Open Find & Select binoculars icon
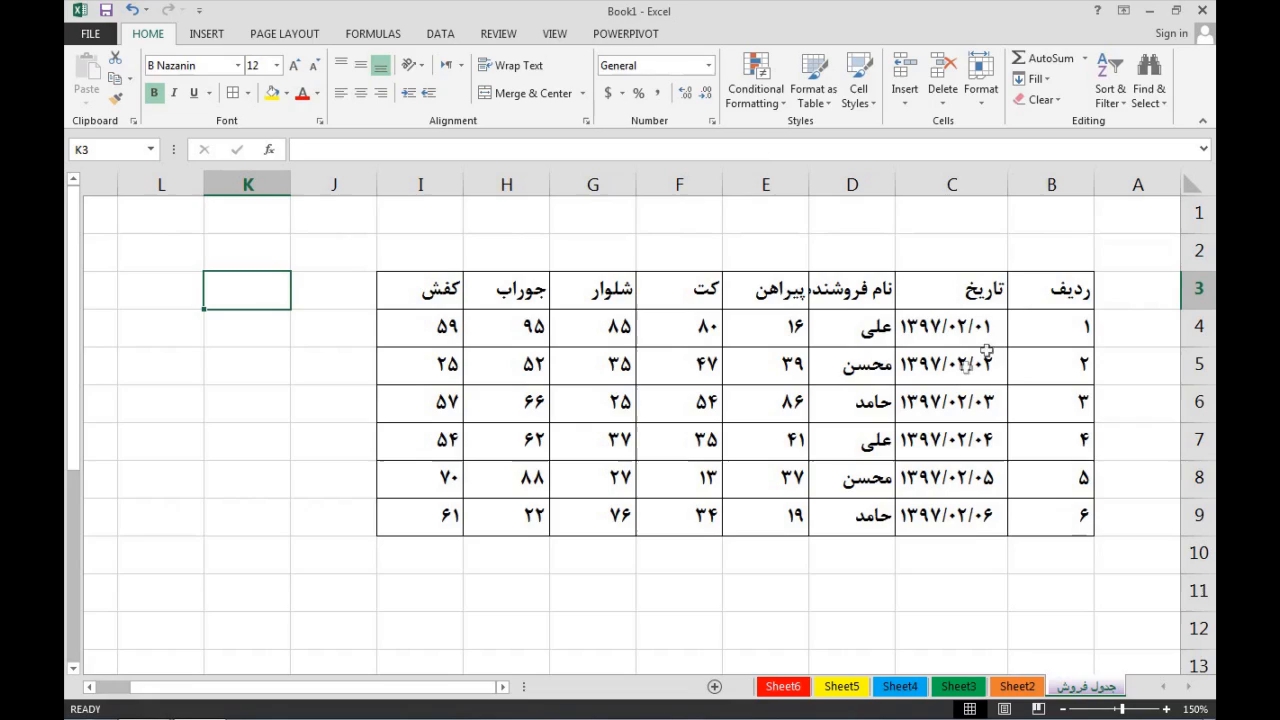1280x720 pixels. point(1149,67)
